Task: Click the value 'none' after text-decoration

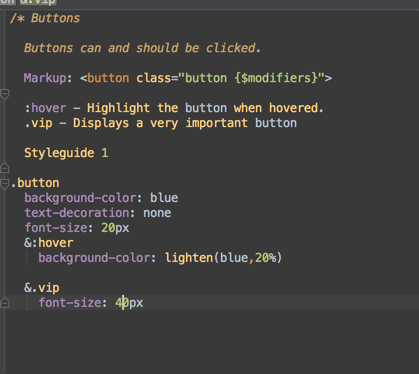Action: [x=157, y=213]
